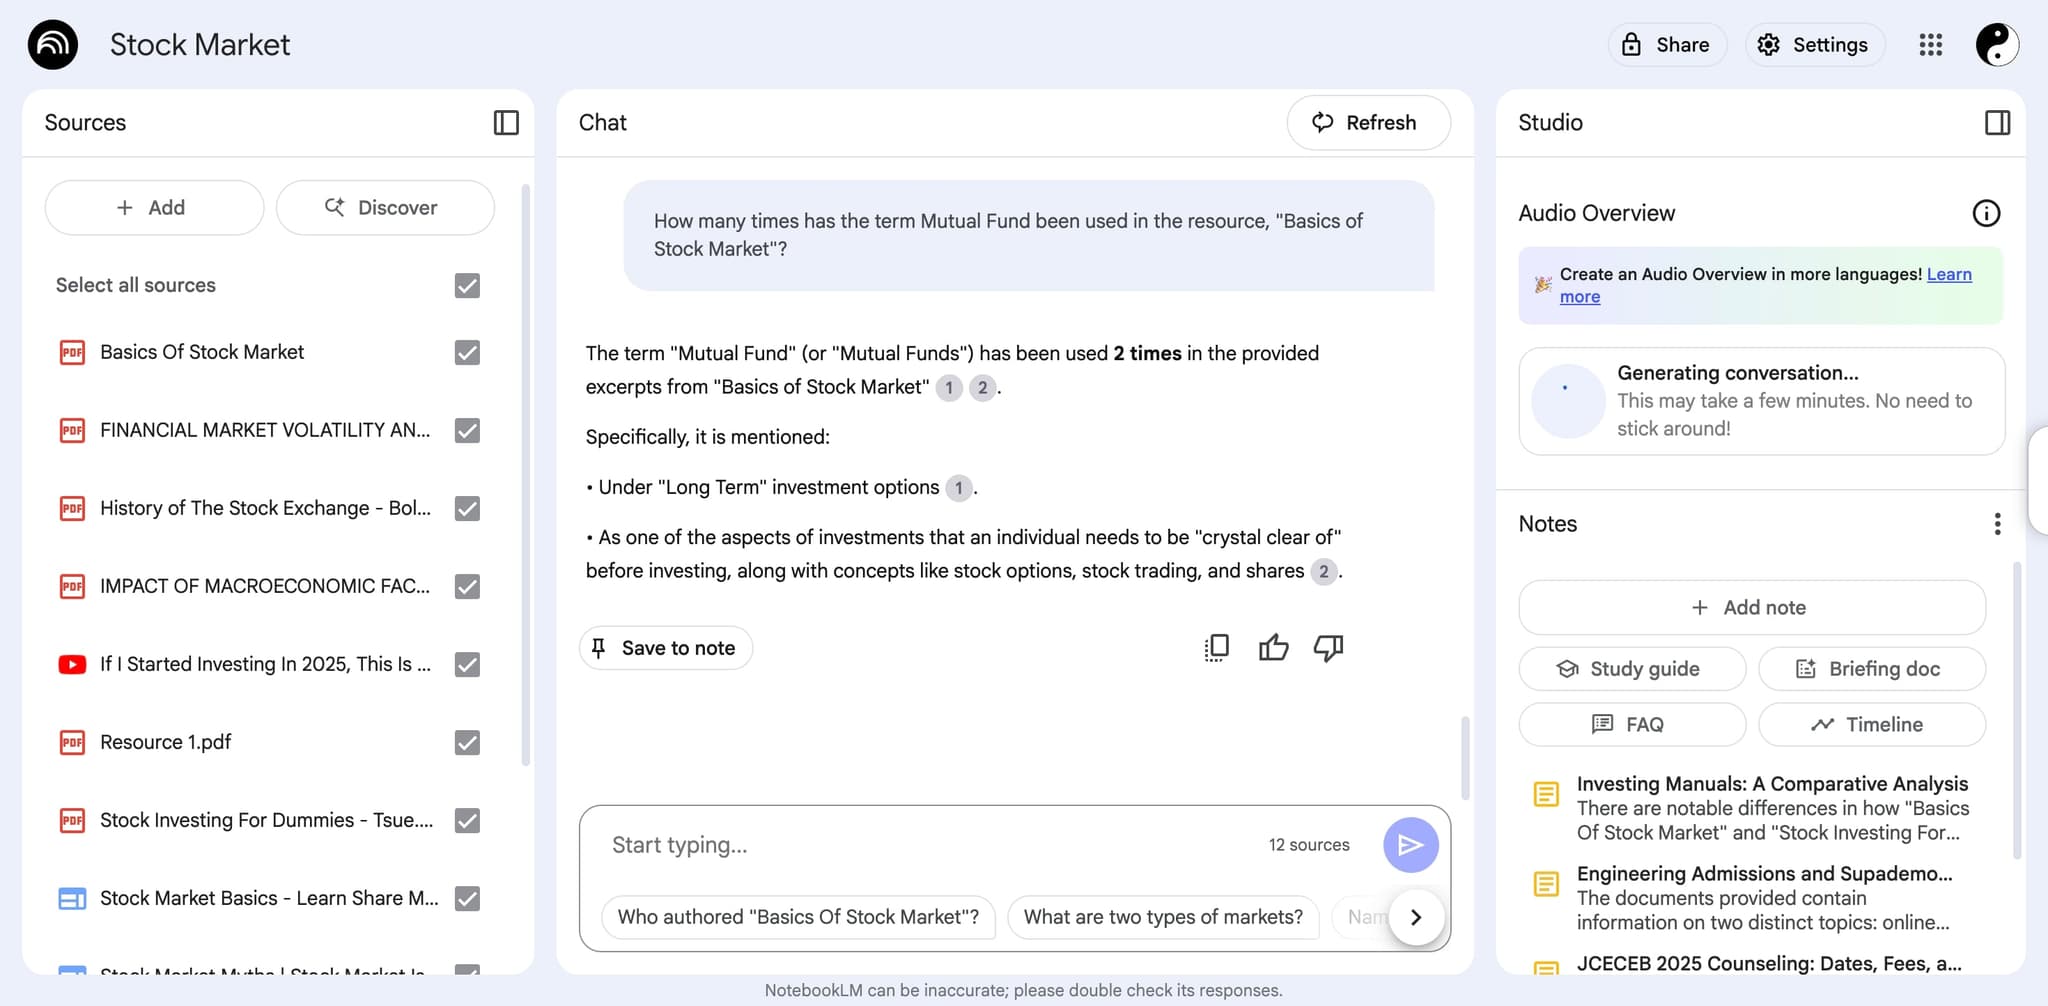Uncheck the Basics Of Stock Market source

(467, 353)
